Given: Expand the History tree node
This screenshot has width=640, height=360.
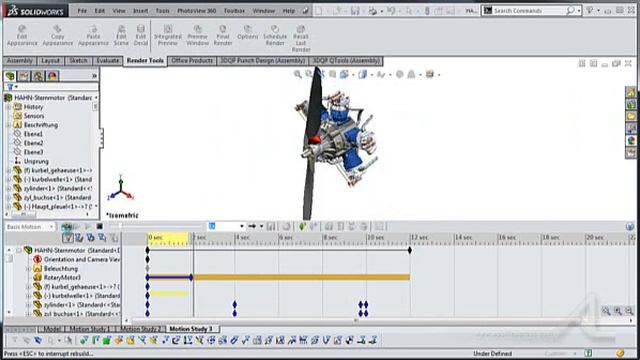Looking at the screenshot, I should pyautogui.click(x=9, y=107).
